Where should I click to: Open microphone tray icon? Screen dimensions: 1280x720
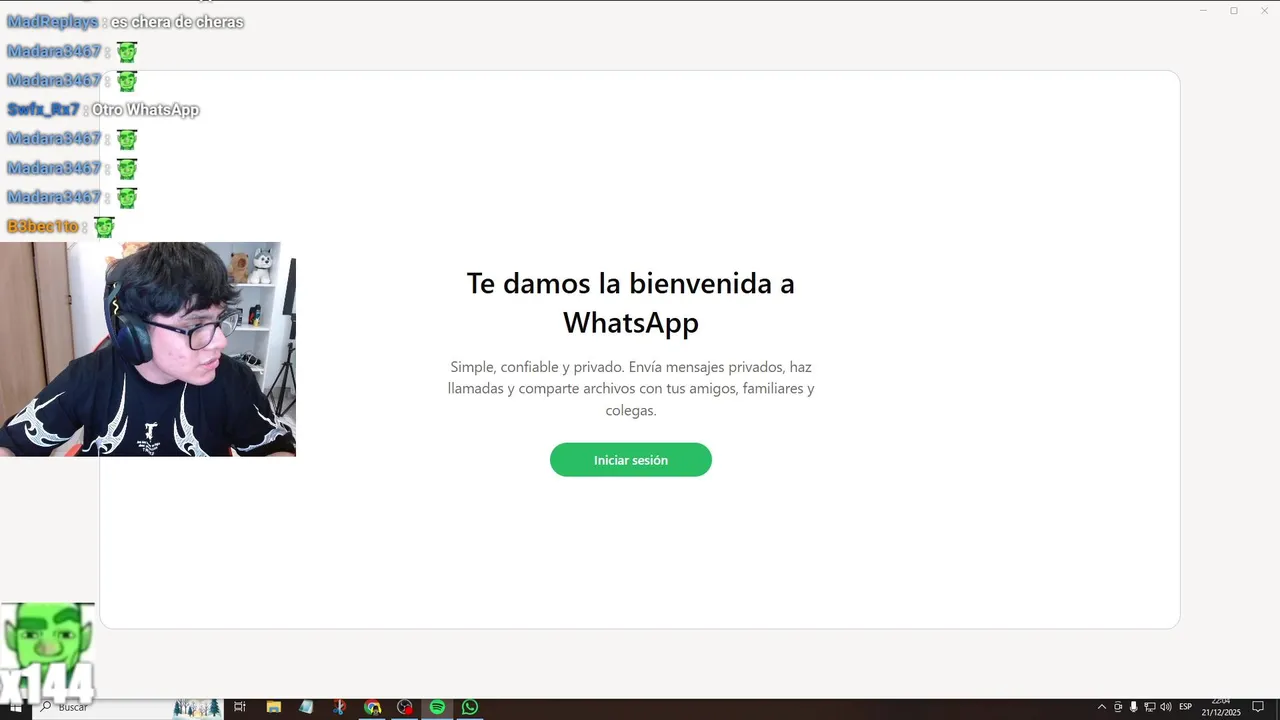(1133, 707)
